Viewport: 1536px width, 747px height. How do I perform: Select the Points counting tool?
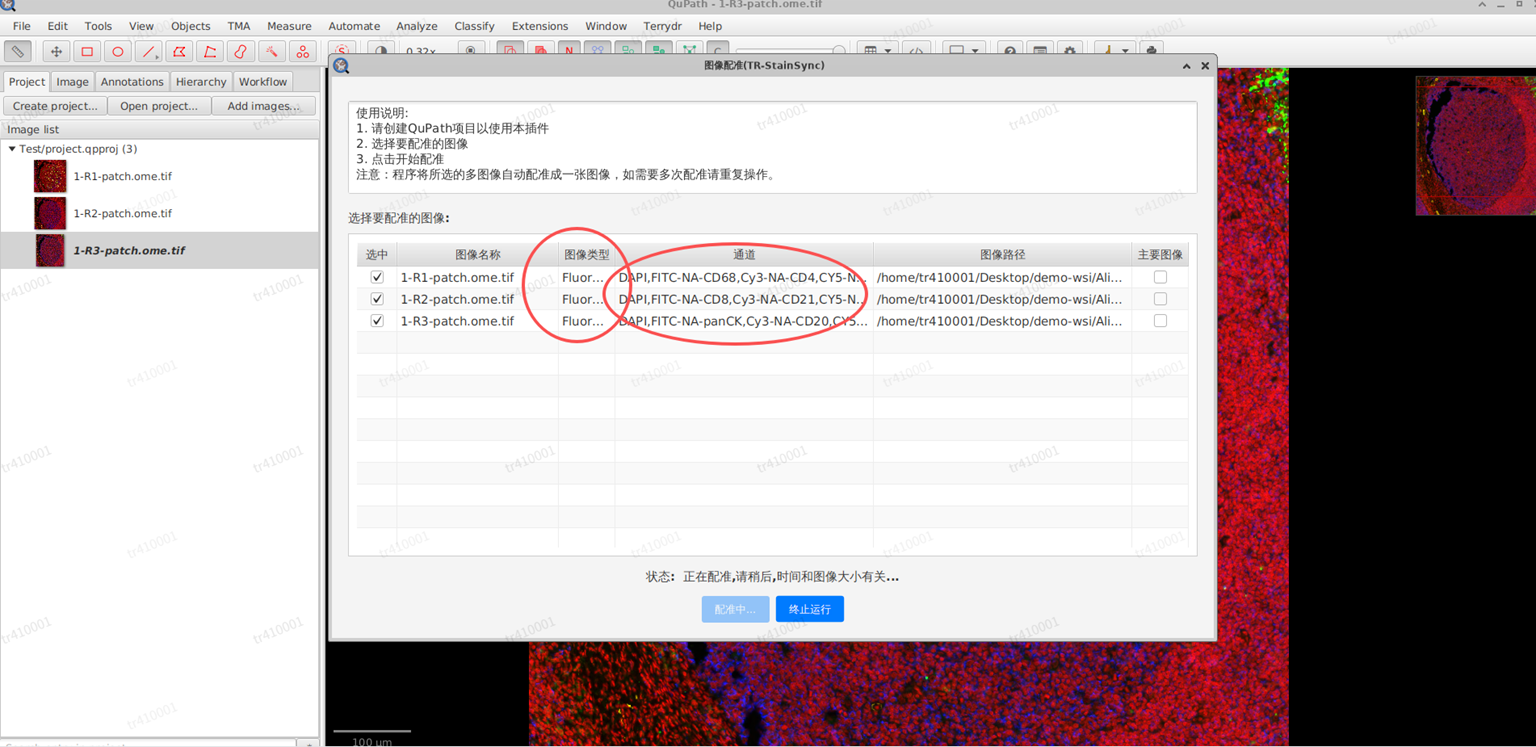pyautogui.click(x=302, y=51)
